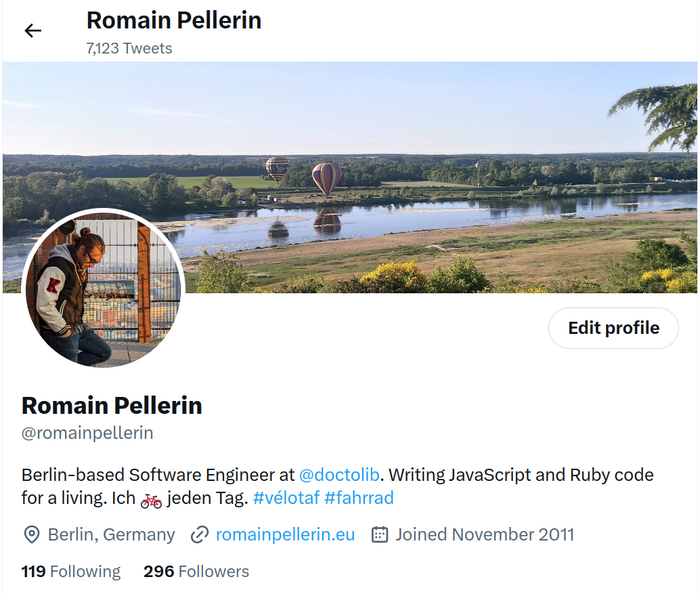Click the link chain icon

(x=200, y=535)
